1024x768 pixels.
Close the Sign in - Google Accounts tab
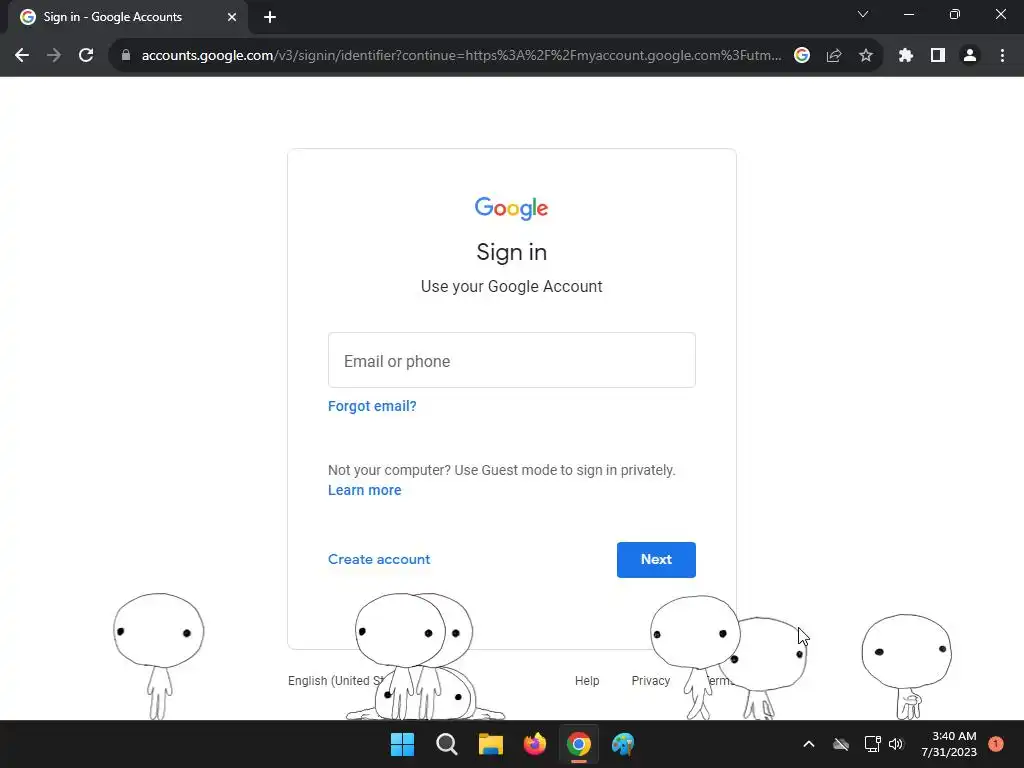(x=232, y=17)
